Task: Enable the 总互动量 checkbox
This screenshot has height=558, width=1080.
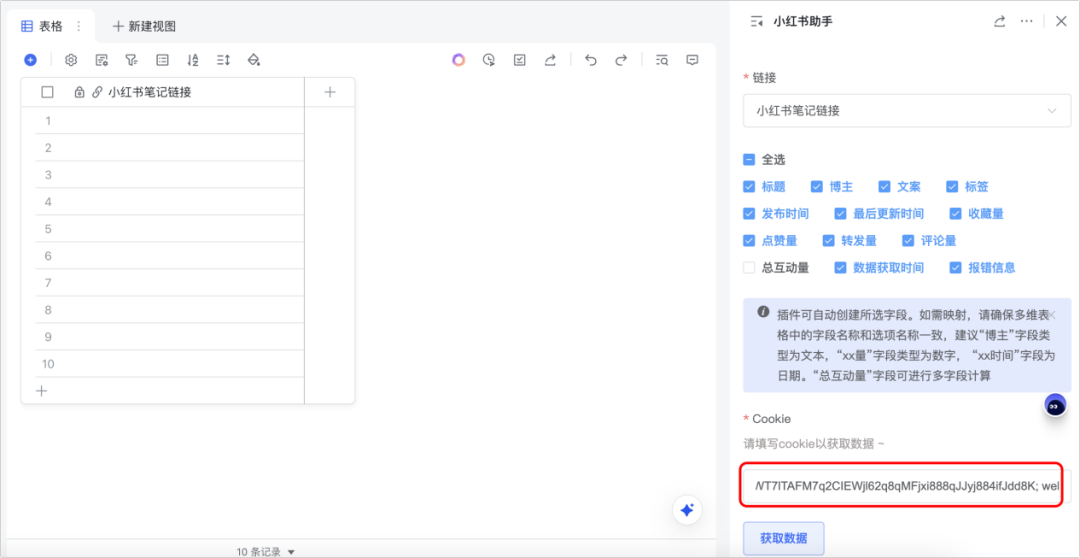Action: [x=749, y=268]
